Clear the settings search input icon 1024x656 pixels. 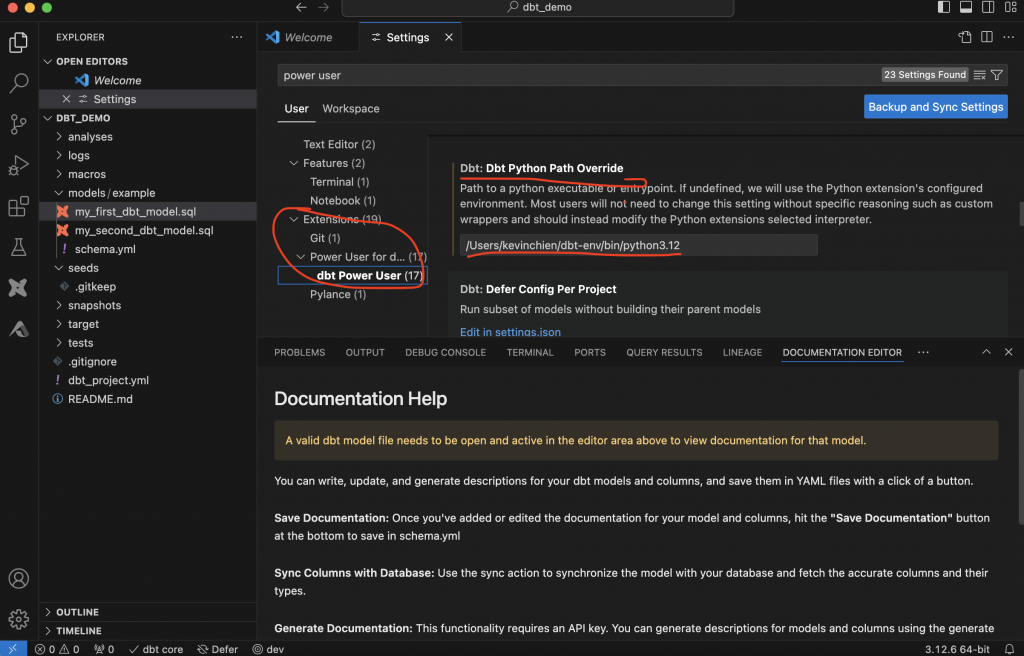pos(979,75)
